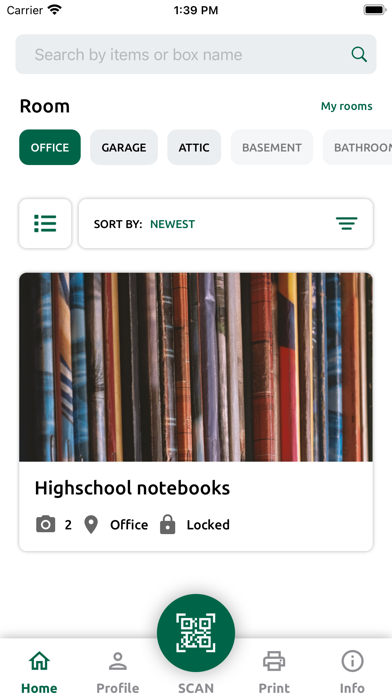Switch to list view icon

pos(45,223)
